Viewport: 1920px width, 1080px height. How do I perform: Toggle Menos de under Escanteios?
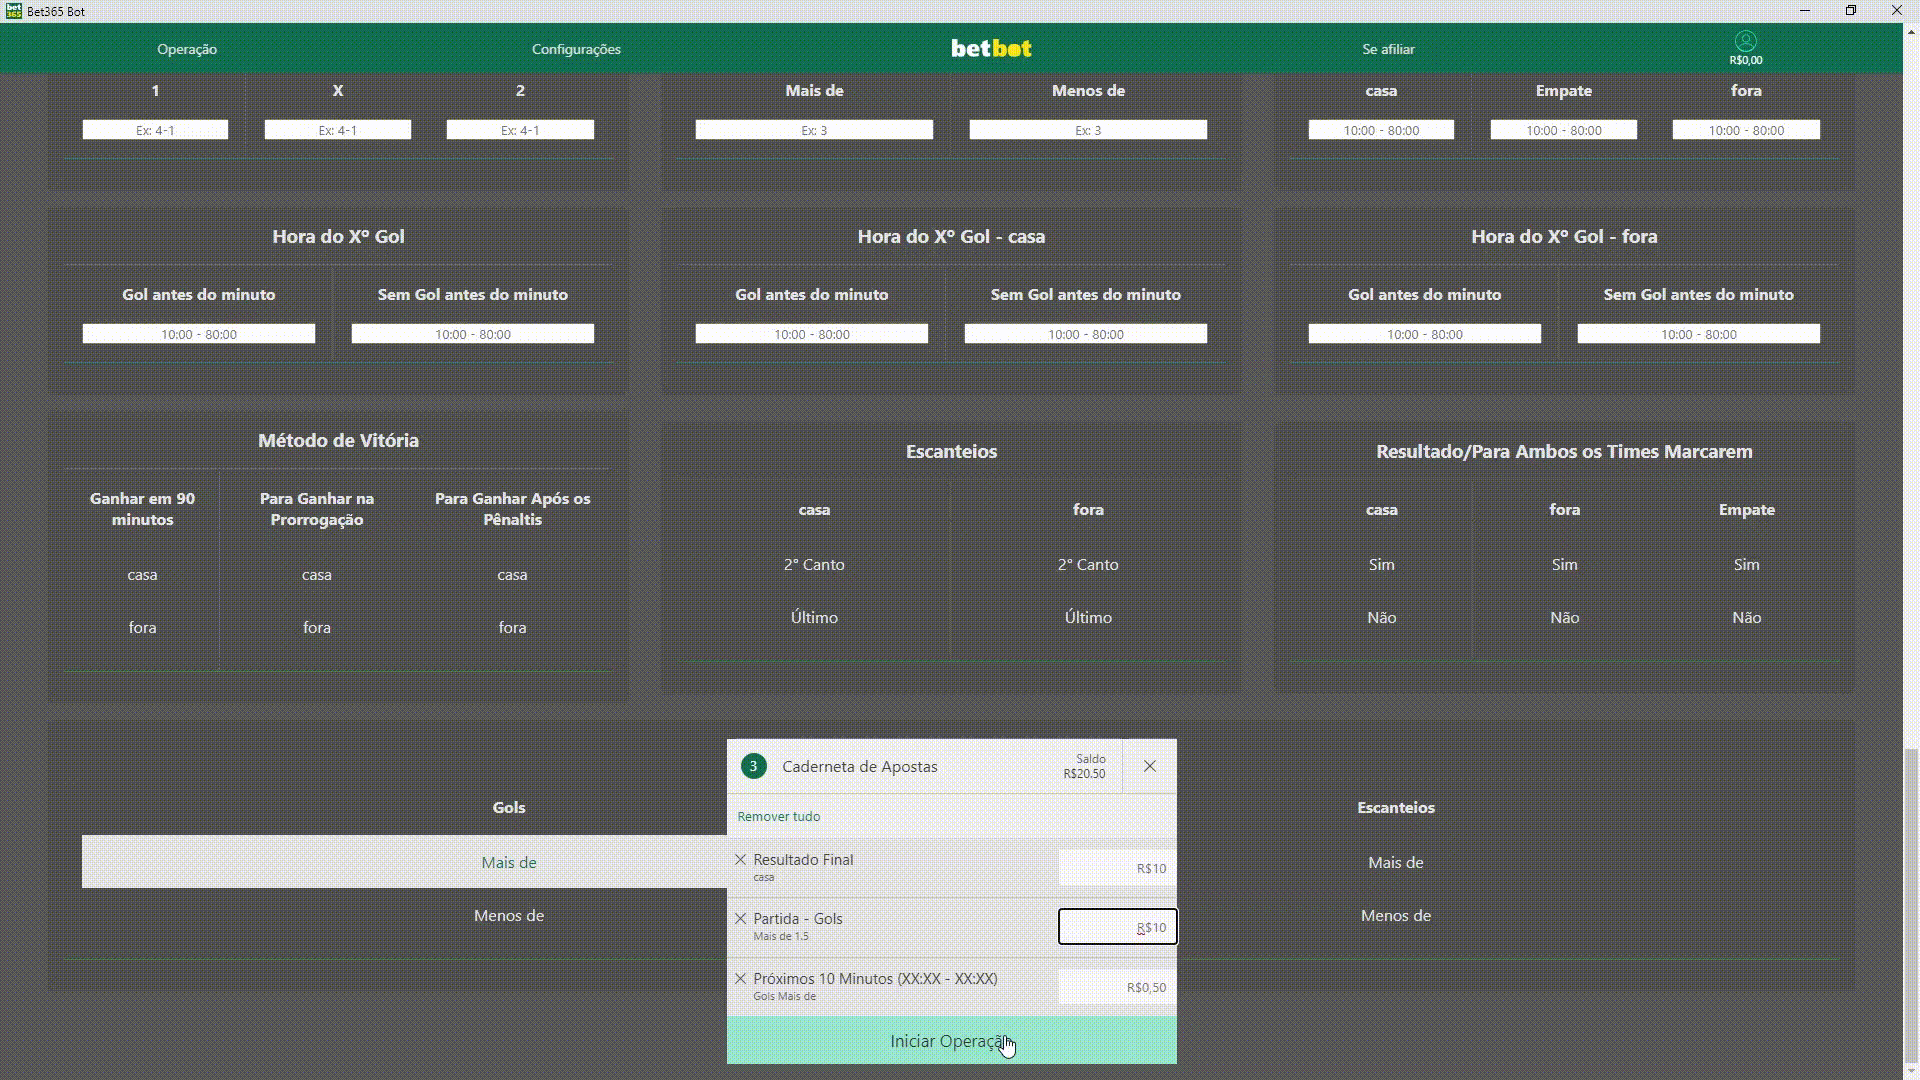tap(1395, 916)
